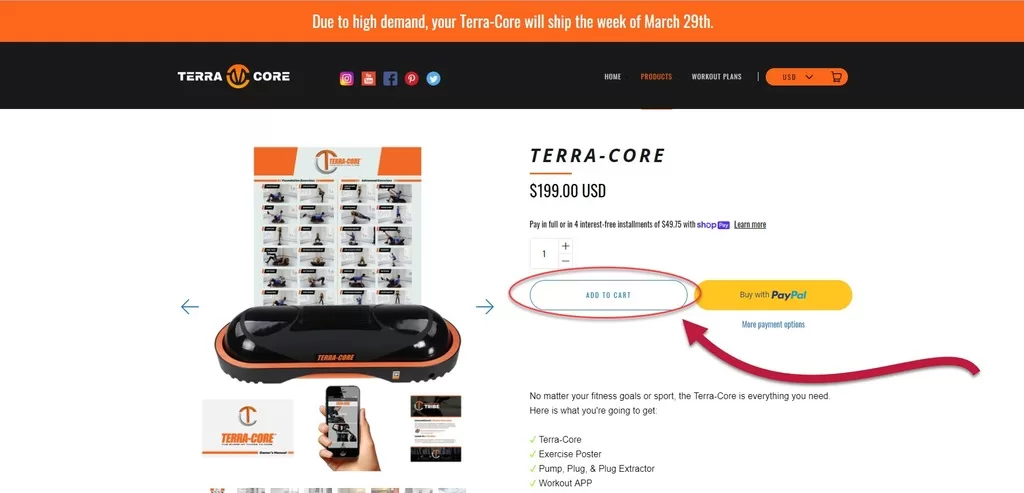Click the Learn more Shop Pay link

(x=750, y=225)
